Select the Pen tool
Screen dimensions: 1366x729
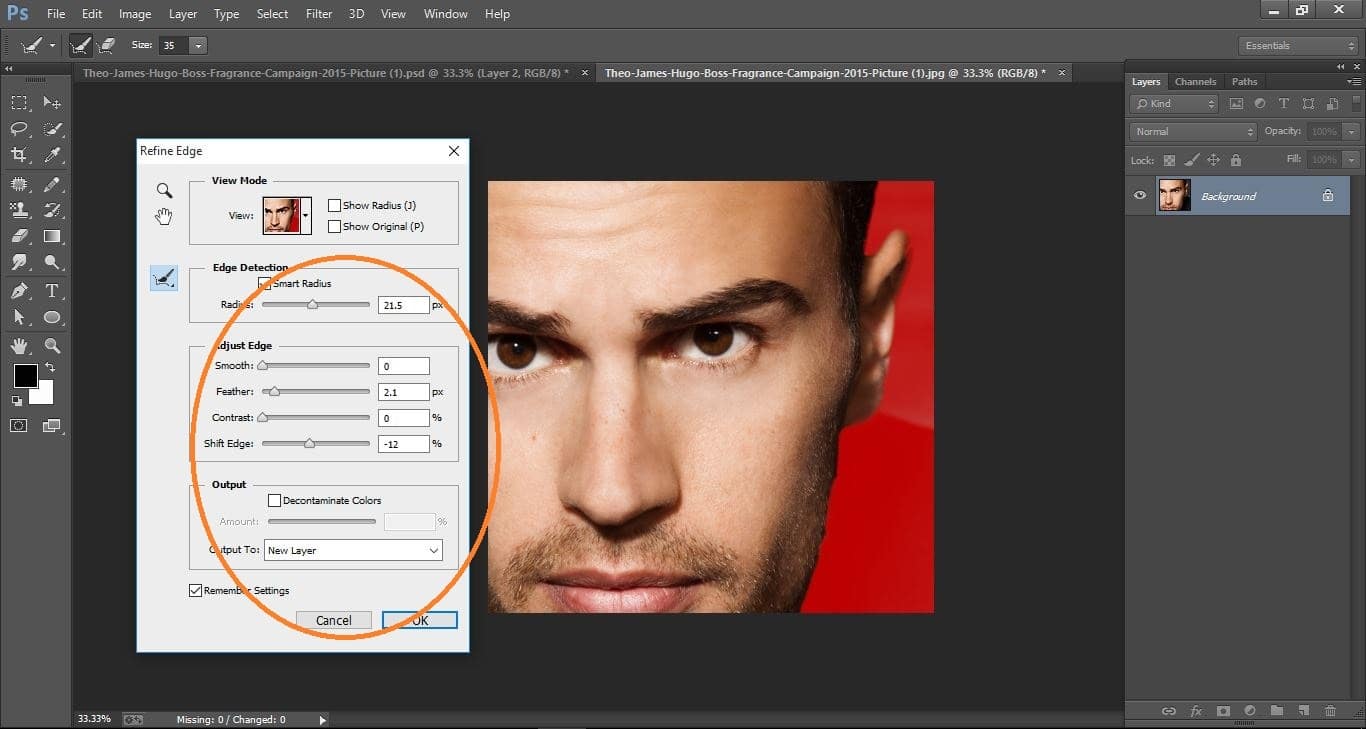18,289
